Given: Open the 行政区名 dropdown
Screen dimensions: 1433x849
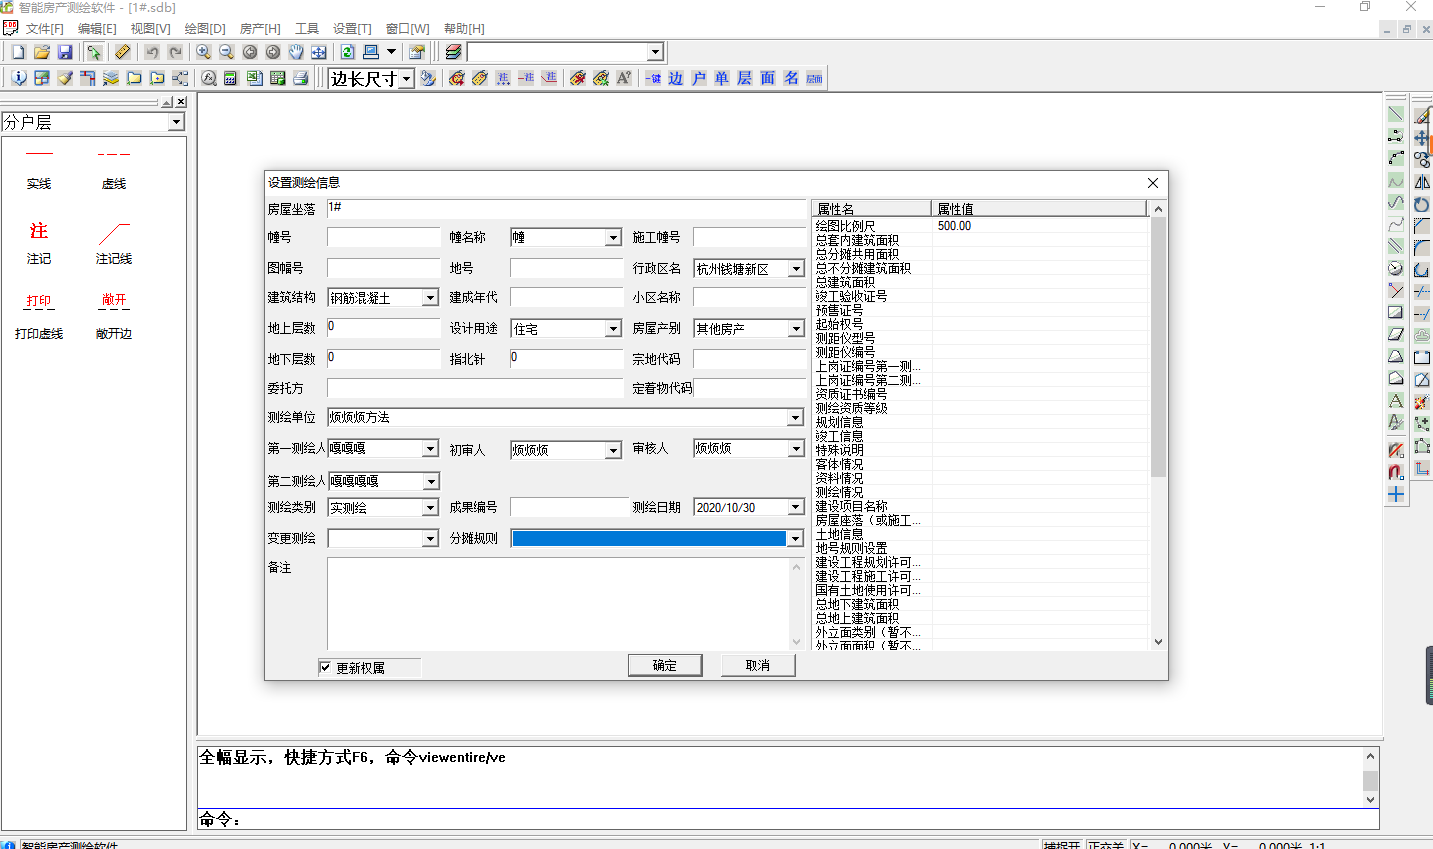Looking at the screenshot, I should 796,269.
